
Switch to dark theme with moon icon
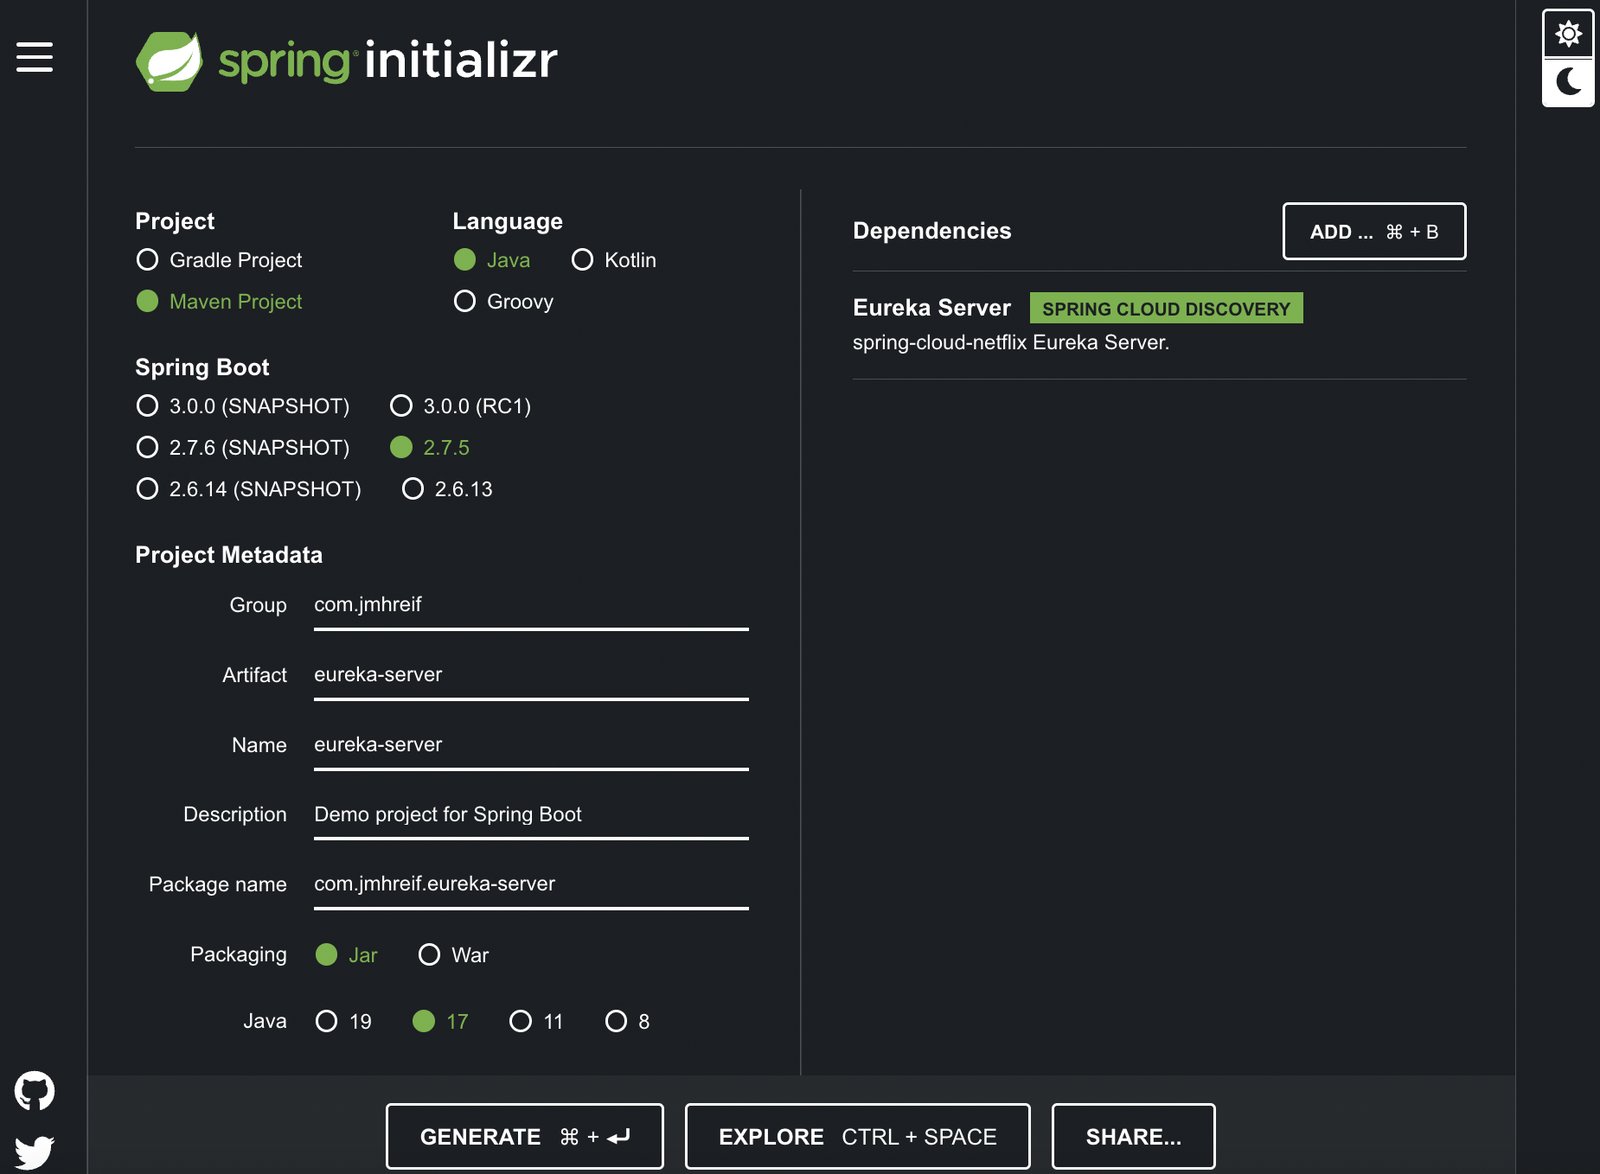[1568, 82]
